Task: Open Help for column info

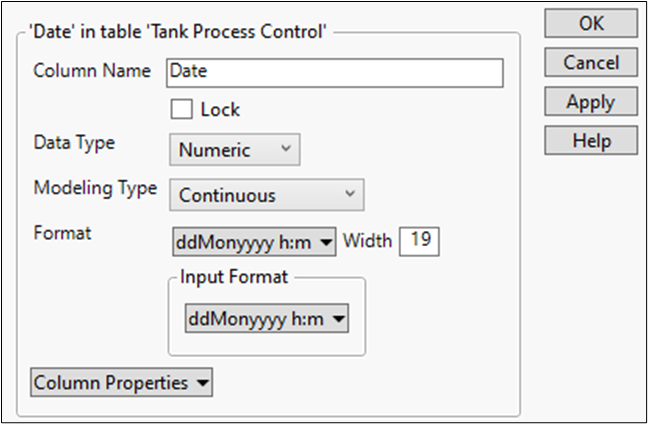Action: click(x=591, y=141)
